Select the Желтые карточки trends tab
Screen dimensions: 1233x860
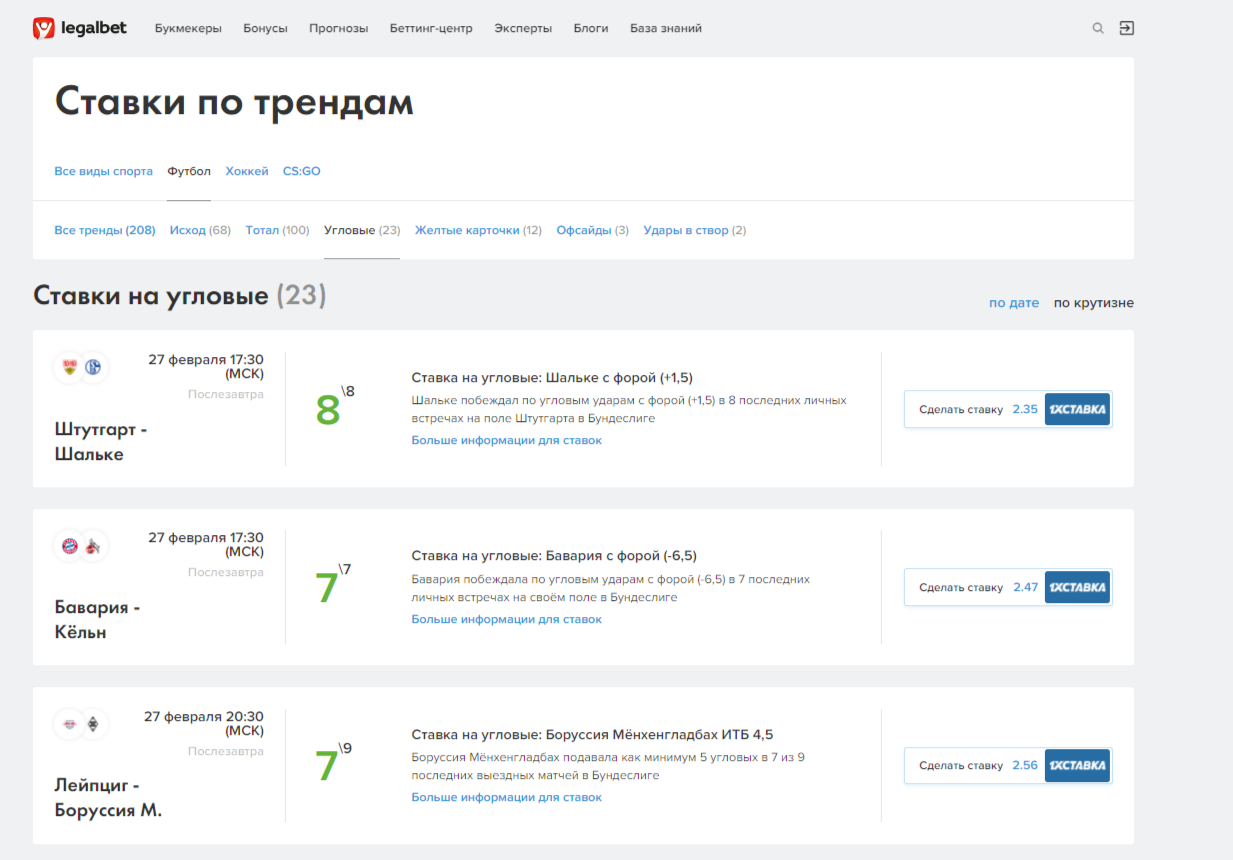click(x=467, y=230)
